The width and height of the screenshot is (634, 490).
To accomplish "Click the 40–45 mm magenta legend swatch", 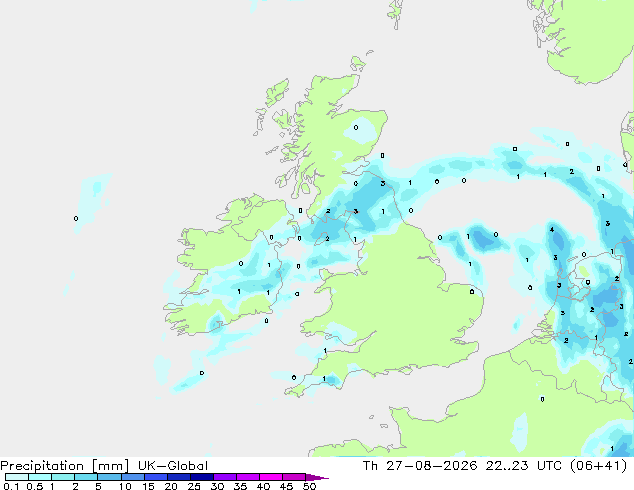I will 271,477.
